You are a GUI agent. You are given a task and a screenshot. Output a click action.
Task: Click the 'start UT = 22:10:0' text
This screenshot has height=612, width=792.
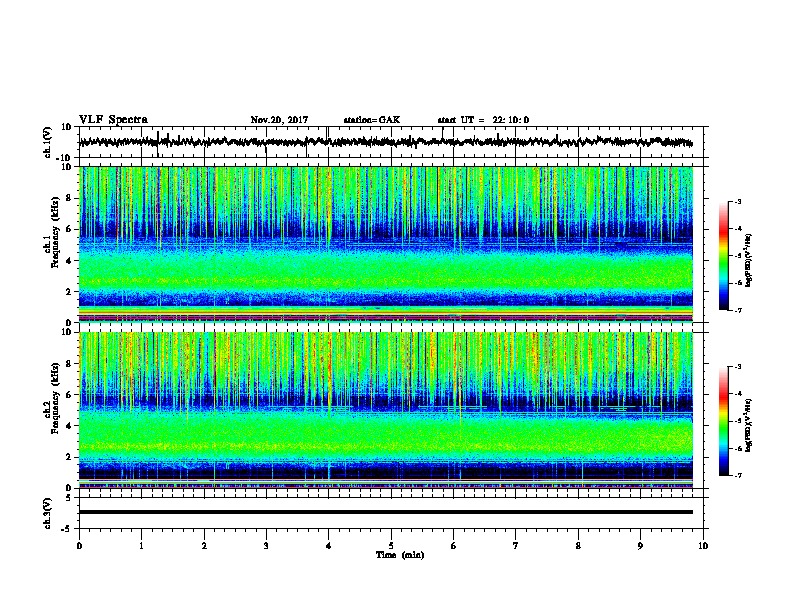pos(483,120)
